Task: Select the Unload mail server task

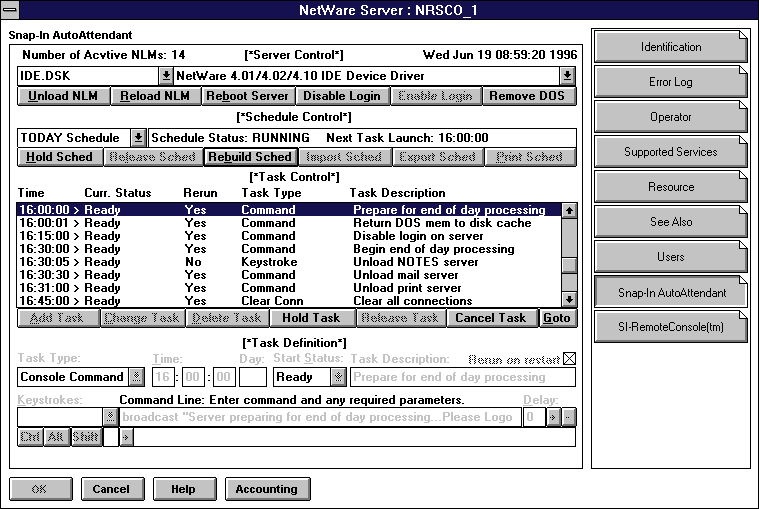Action: pyautogui.click(x=289, y=275)
